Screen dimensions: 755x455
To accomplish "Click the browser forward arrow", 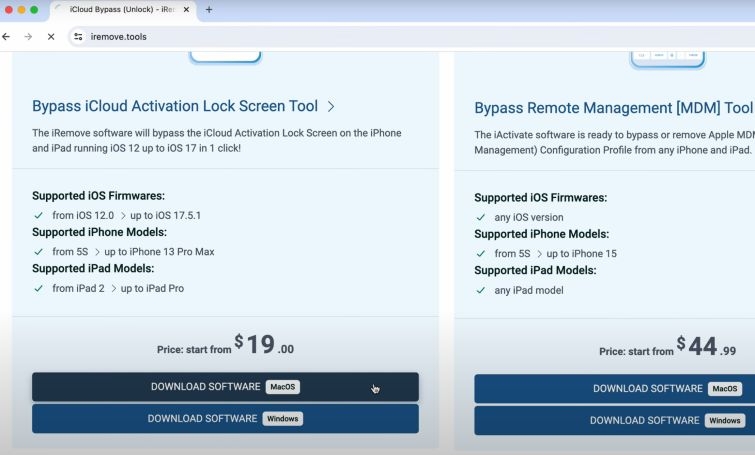I will coord(28,37).
